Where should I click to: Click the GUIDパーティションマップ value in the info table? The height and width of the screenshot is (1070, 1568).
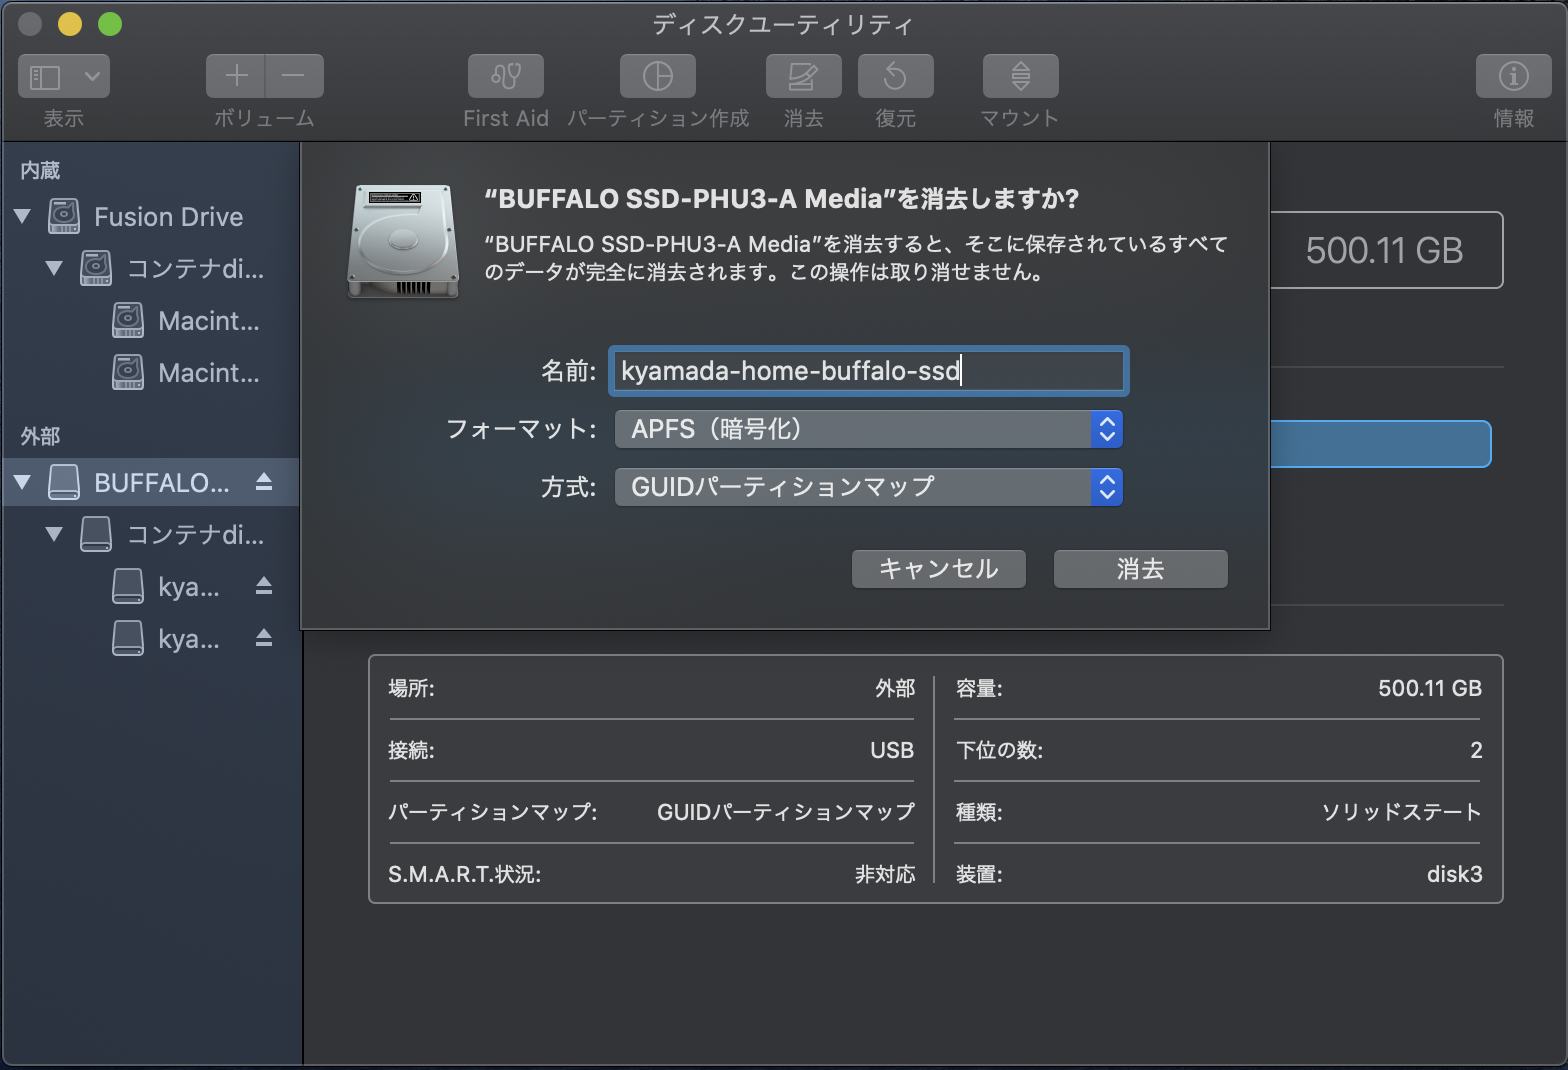786,812
